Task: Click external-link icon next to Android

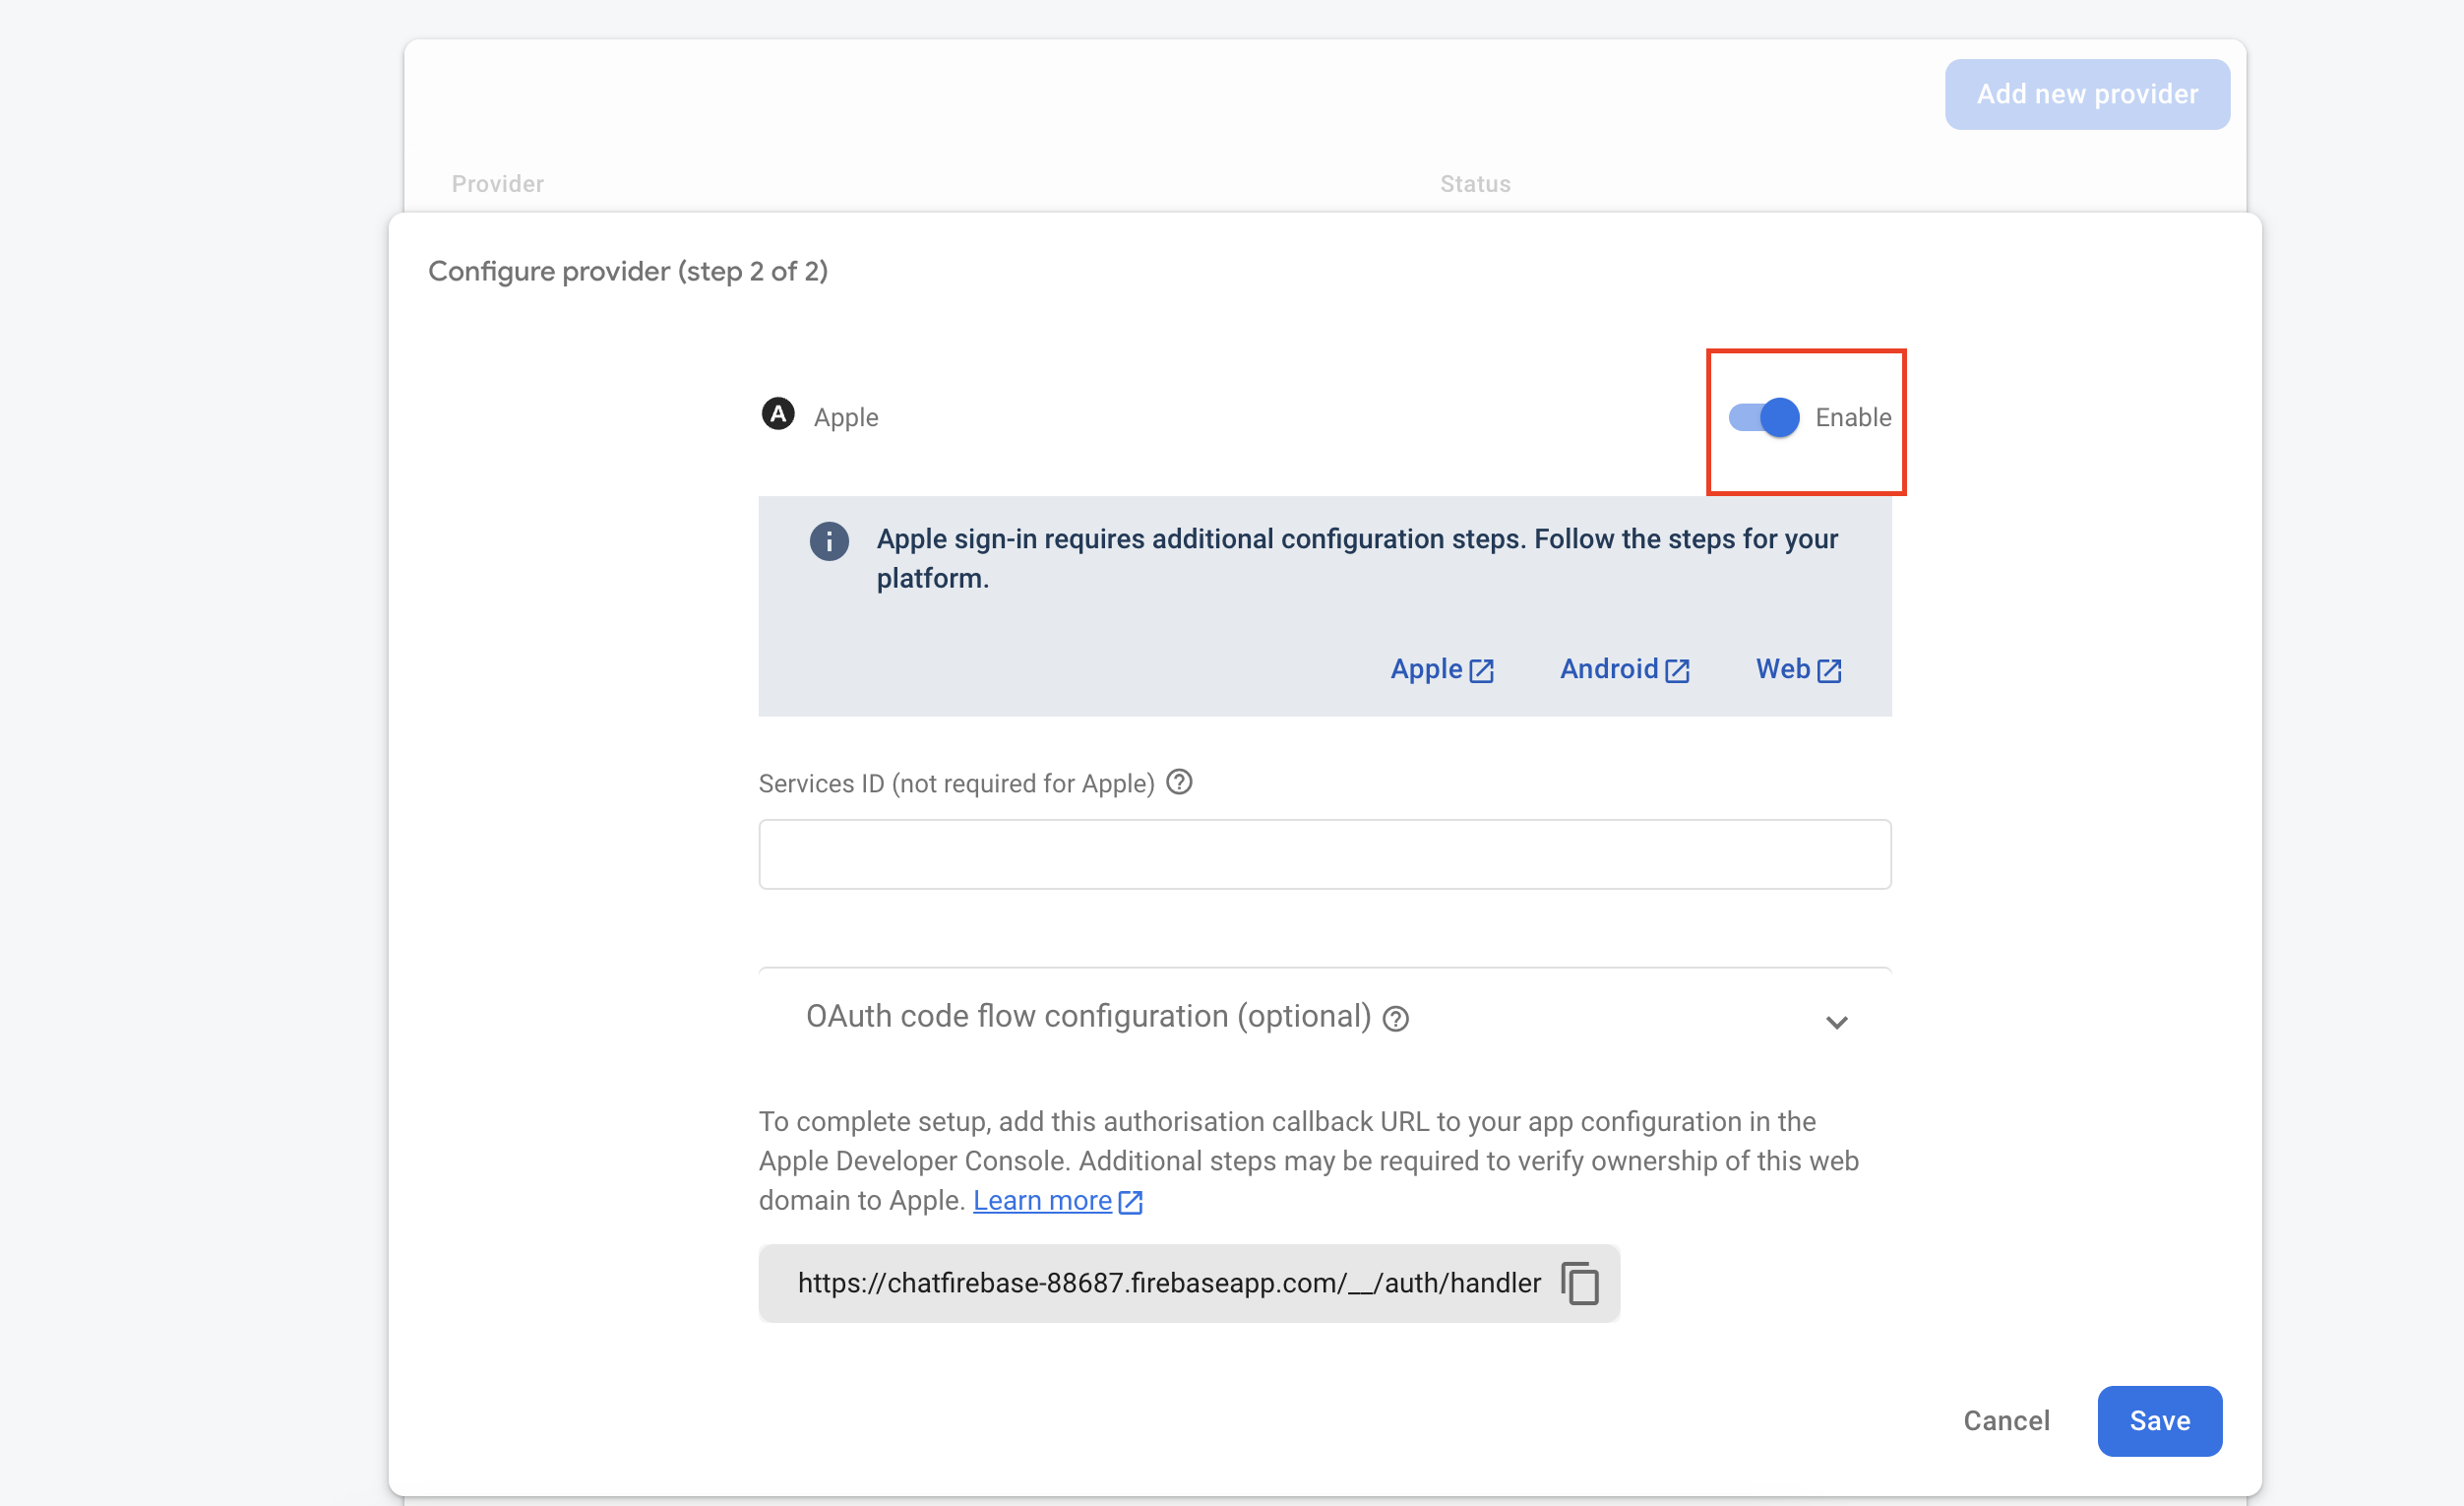Action: [x=1677, y=671]
